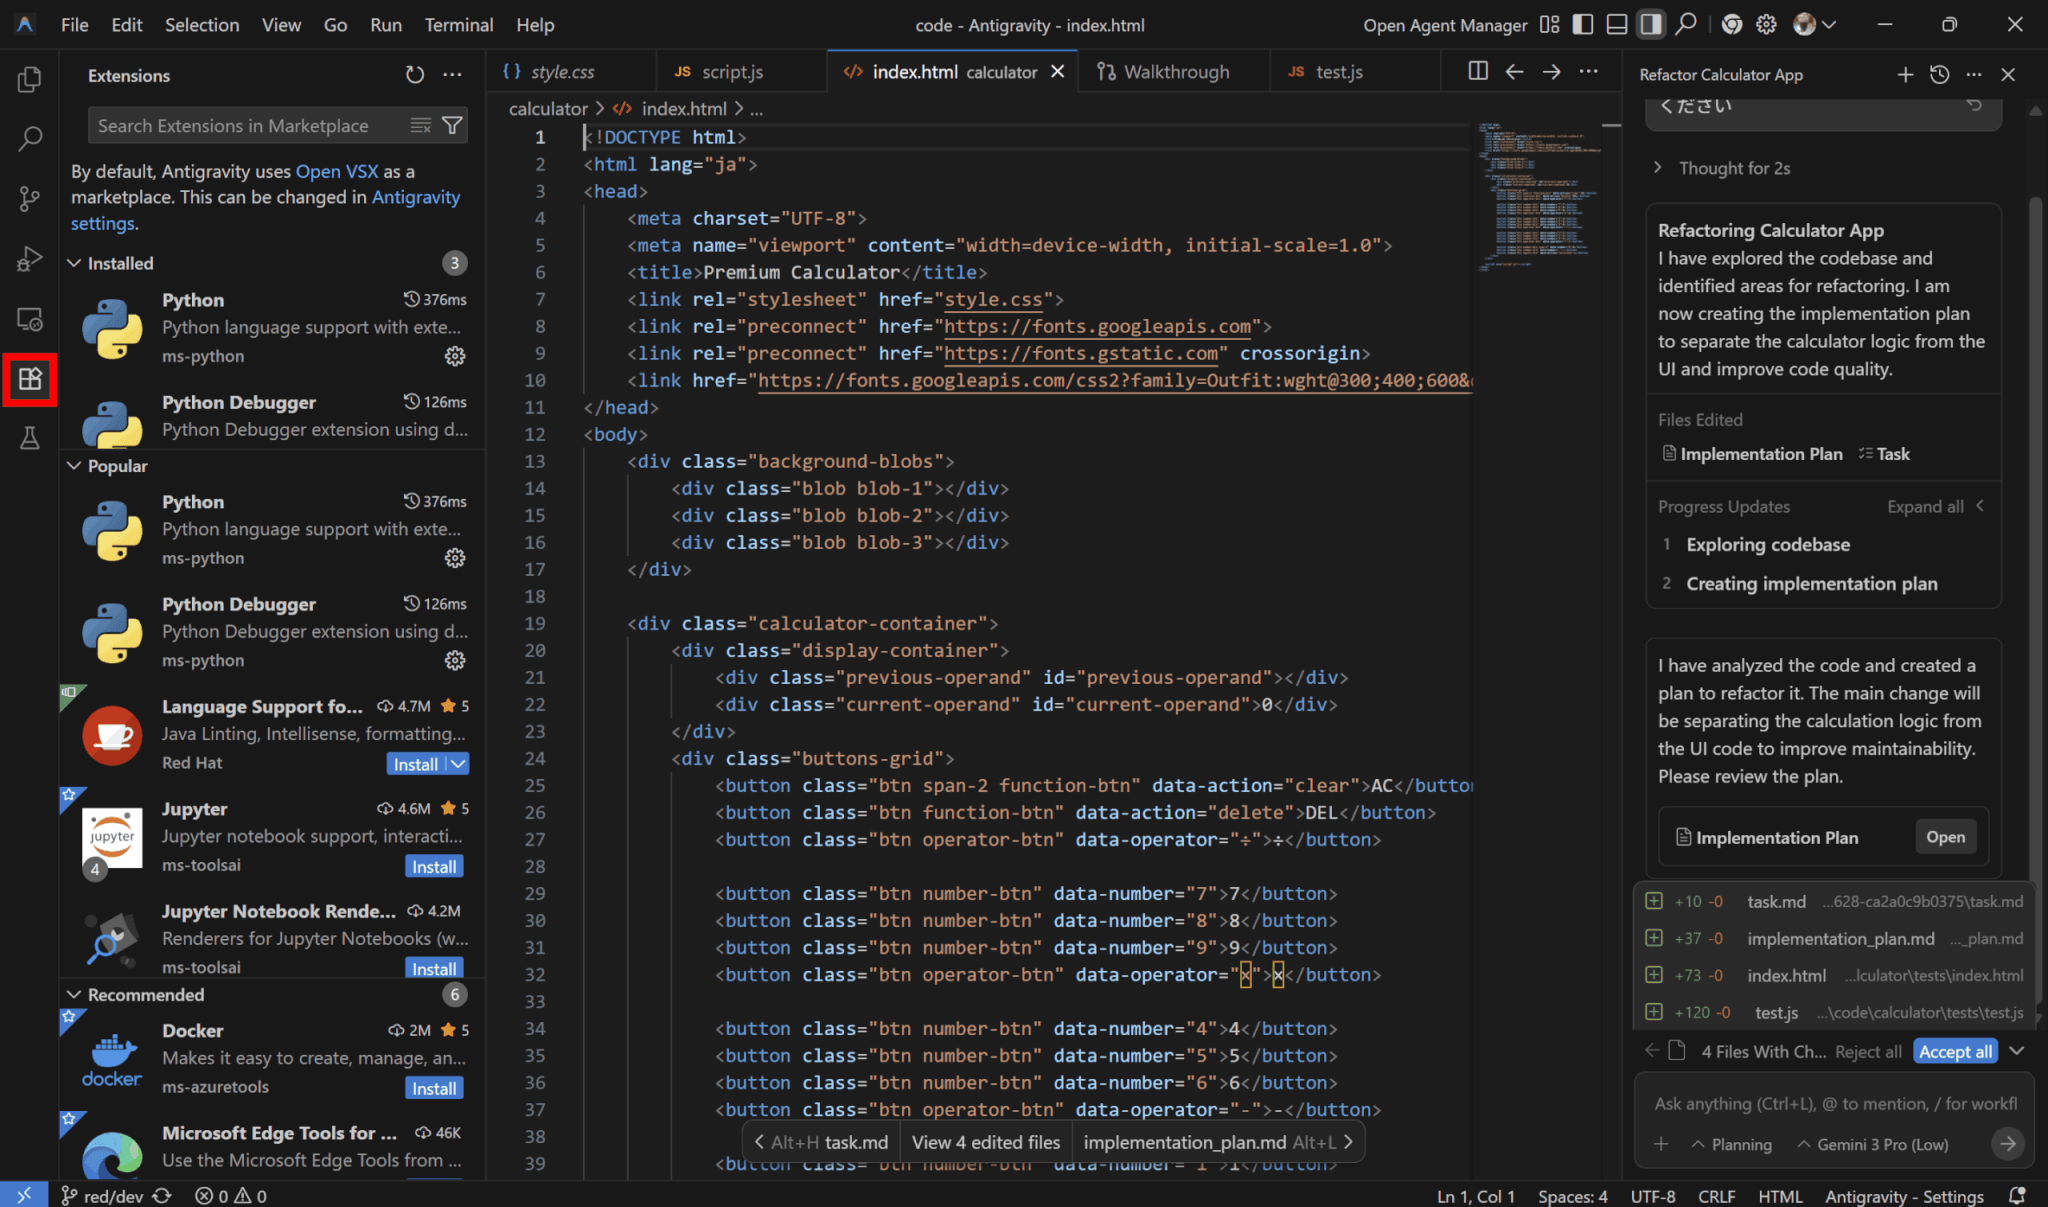Switch to the script.js tab
The height and width of the screenshot is (1207, 2048).
click(731, 72)
